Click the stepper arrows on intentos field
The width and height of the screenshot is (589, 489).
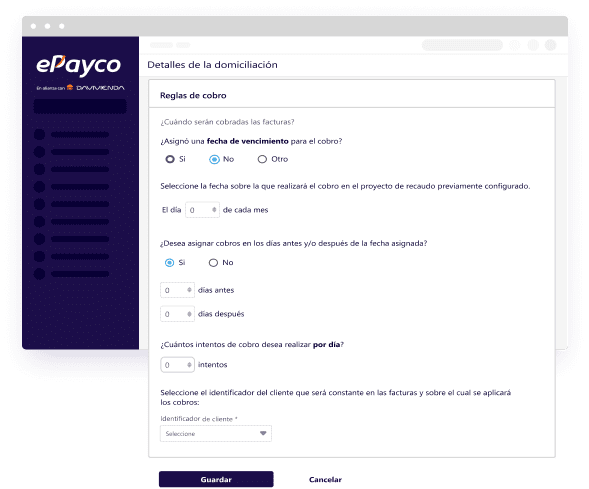(x=189, y=365)
